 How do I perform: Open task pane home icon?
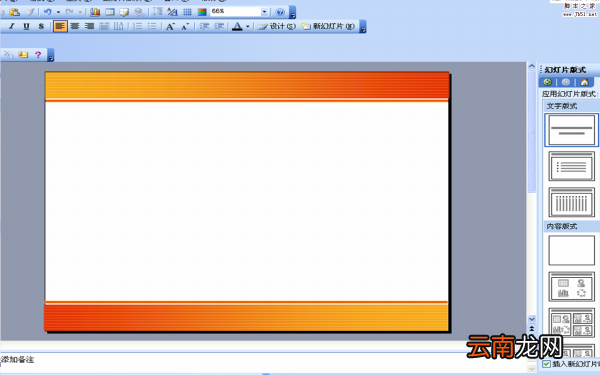pos(584,82)
